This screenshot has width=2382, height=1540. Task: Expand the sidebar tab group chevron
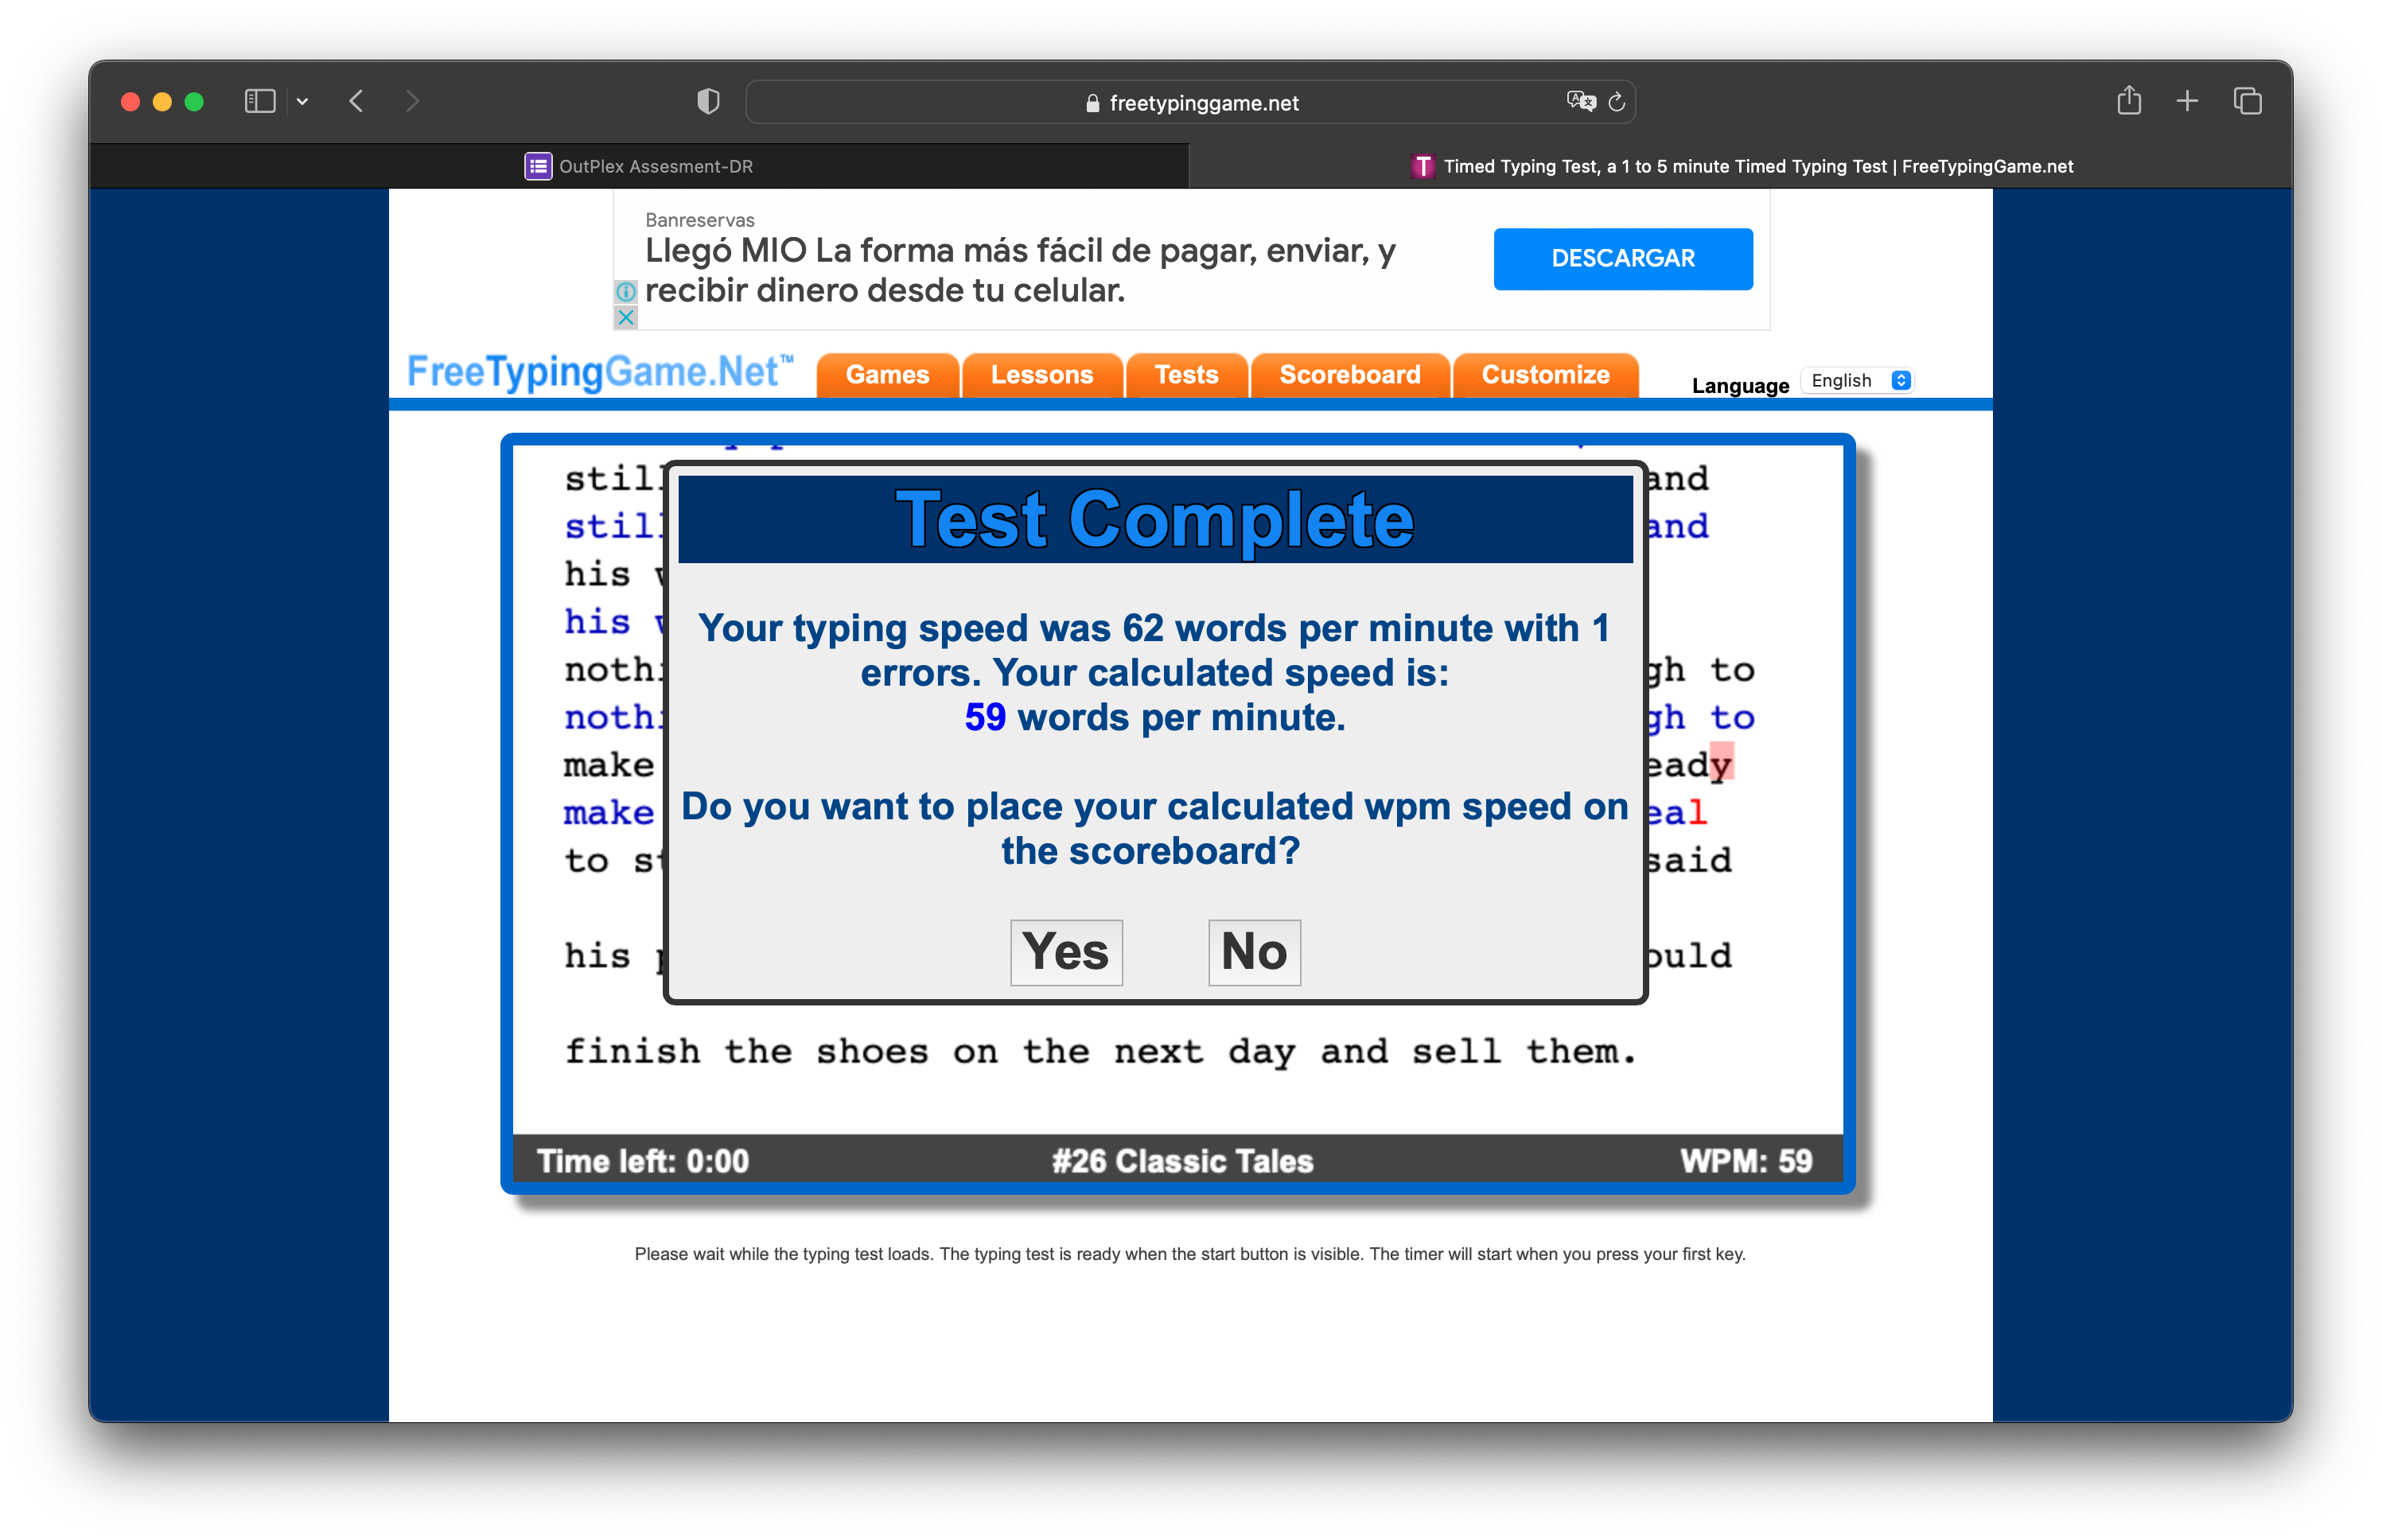302,102
